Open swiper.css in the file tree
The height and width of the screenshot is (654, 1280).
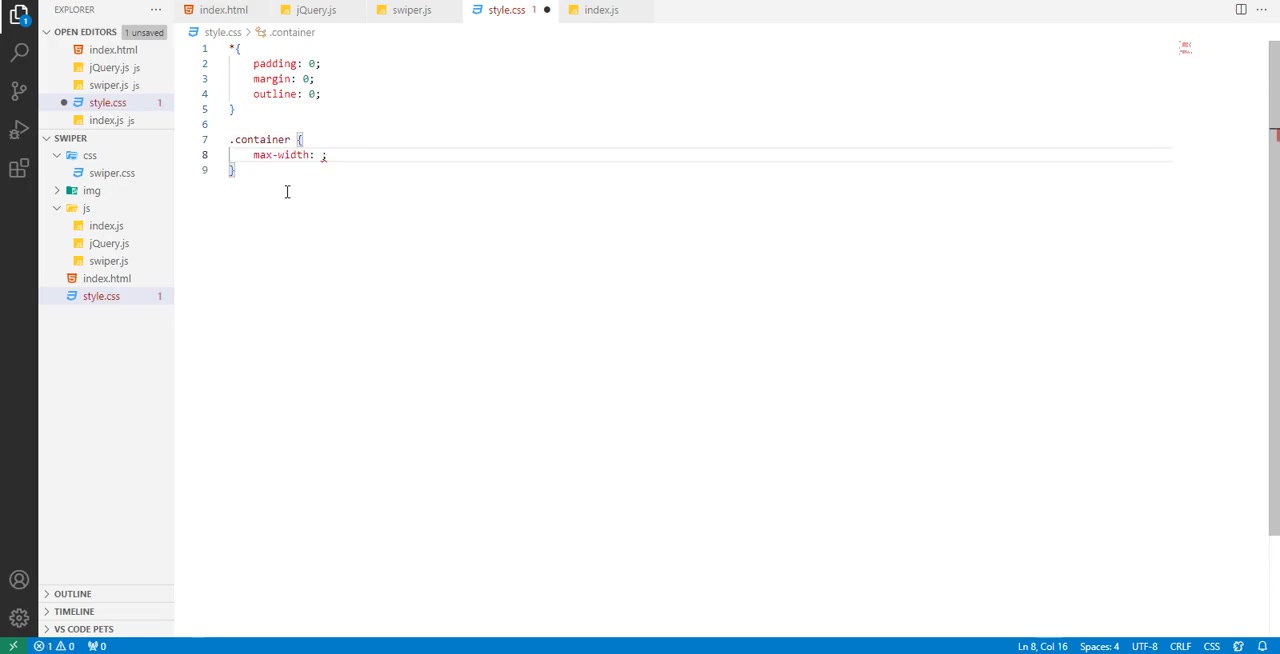coord(111,173)
